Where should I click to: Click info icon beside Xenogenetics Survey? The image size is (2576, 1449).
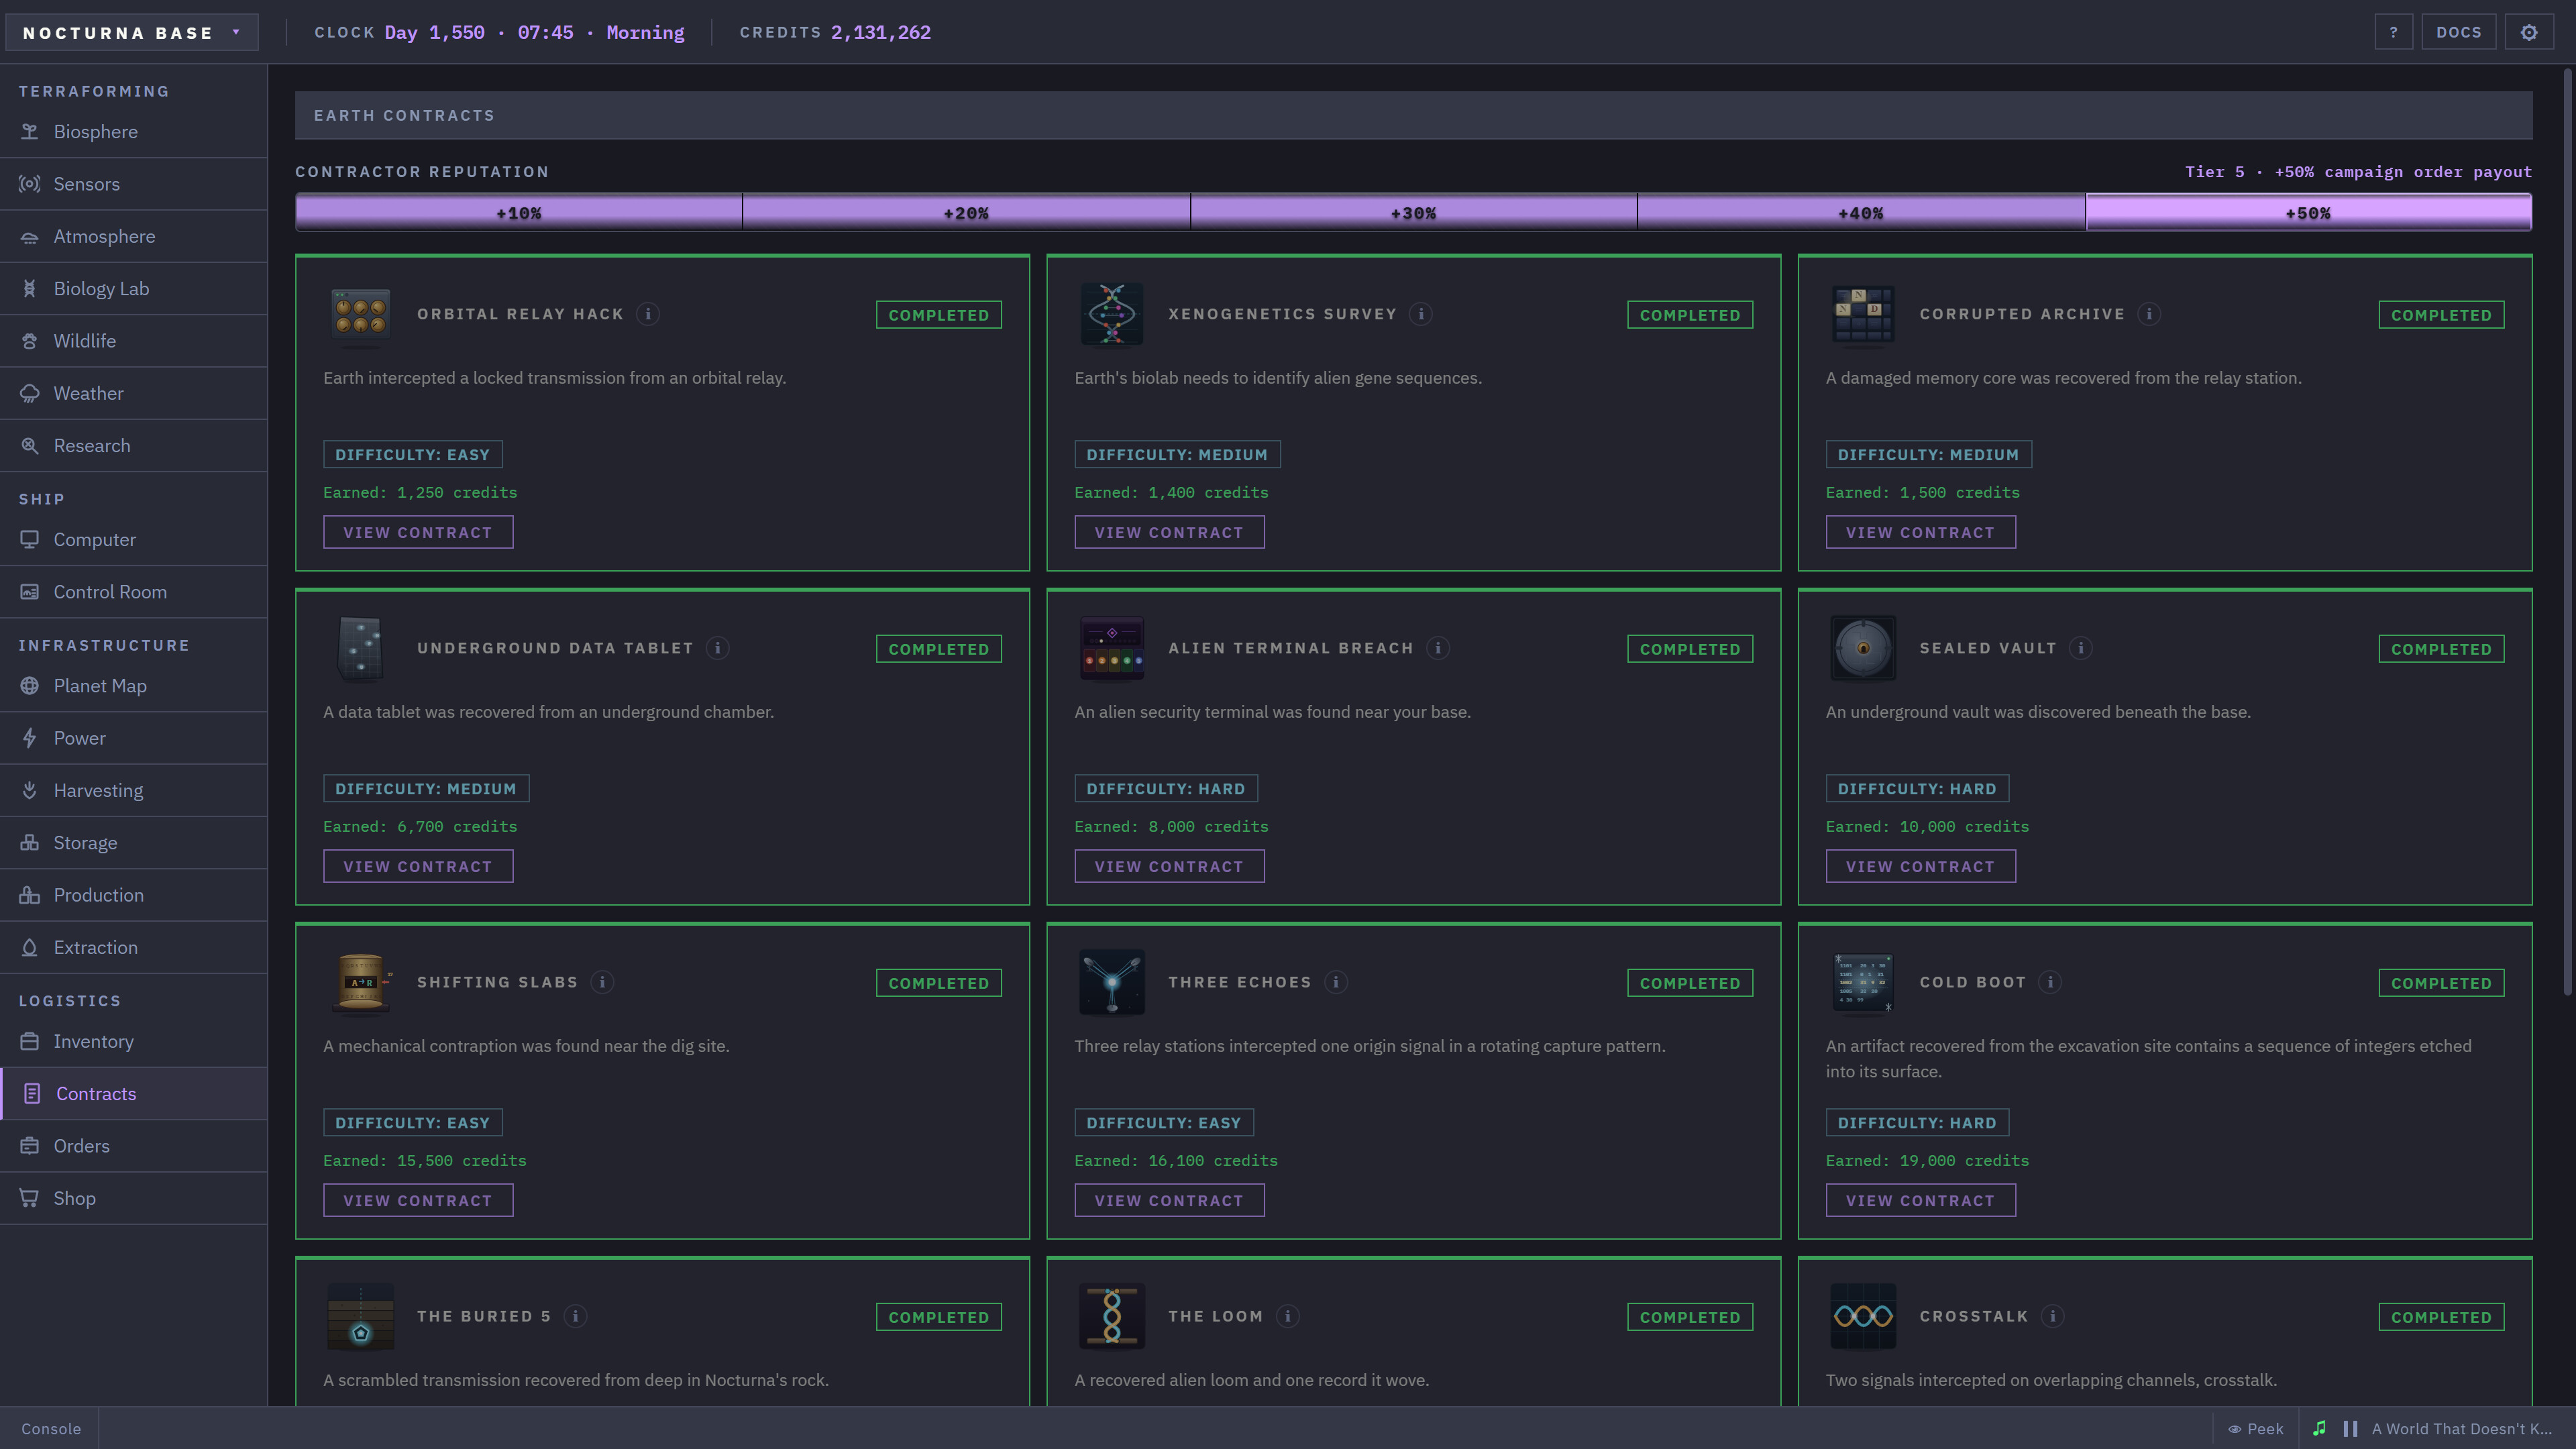[x=1421, y=314]
